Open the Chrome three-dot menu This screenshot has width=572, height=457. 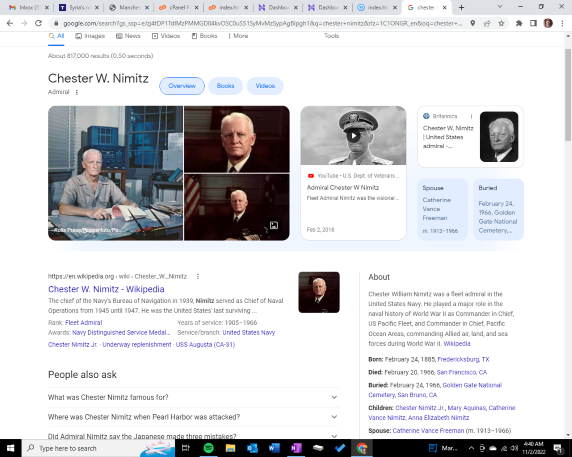coord(562,23)
